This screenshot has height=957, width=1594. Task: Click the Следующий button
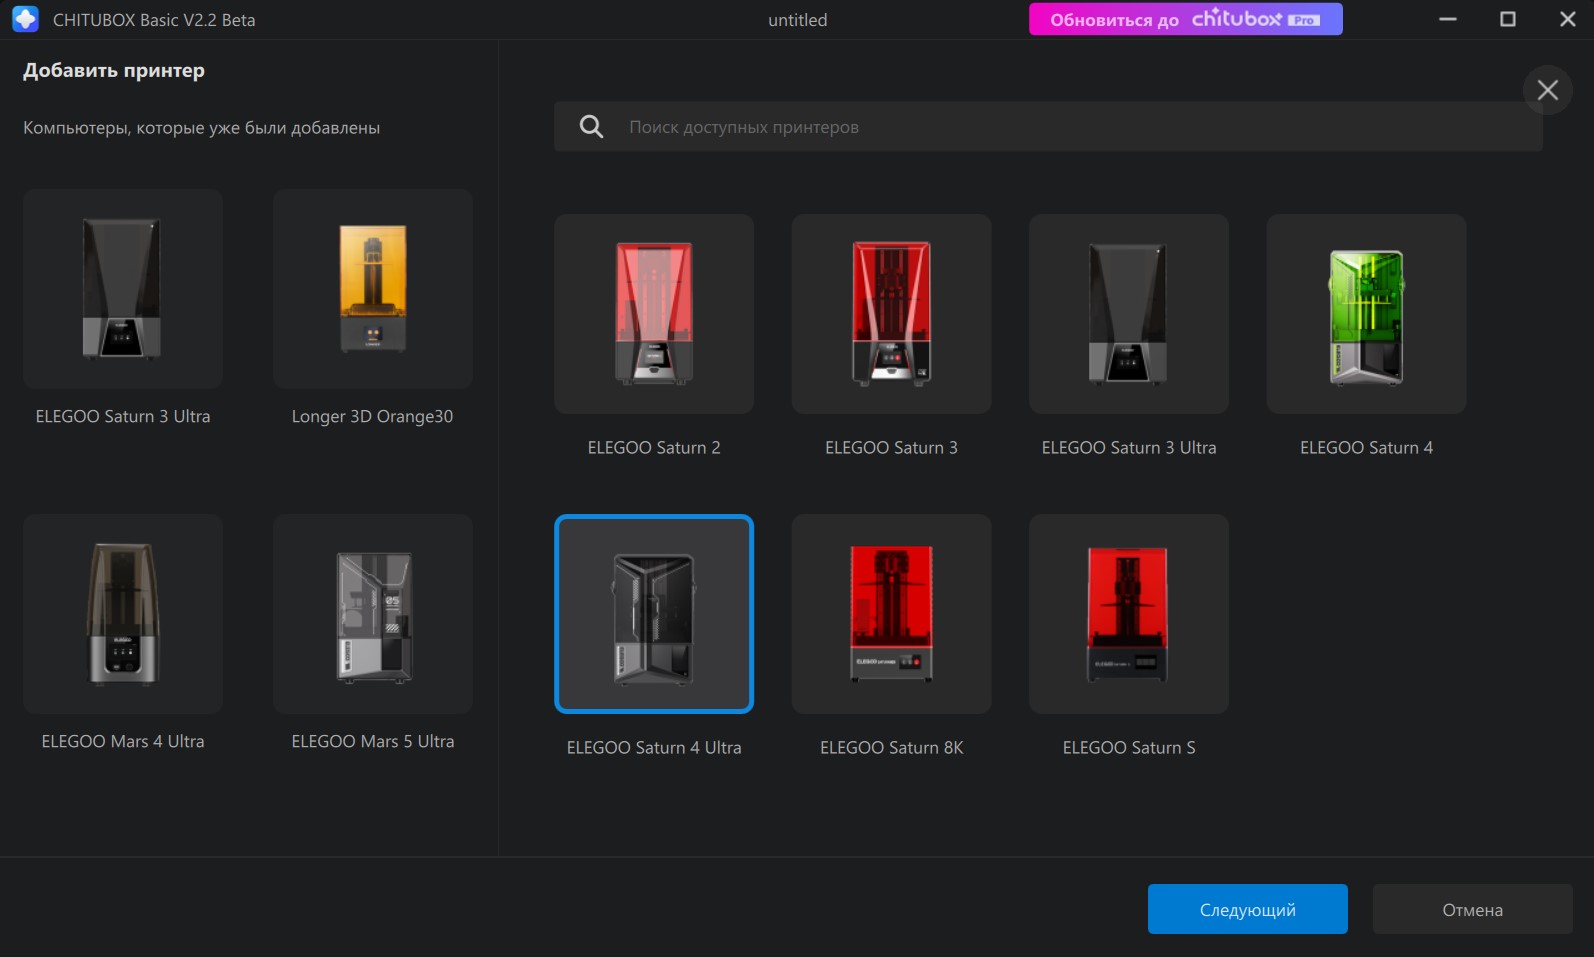point(1247,909)
